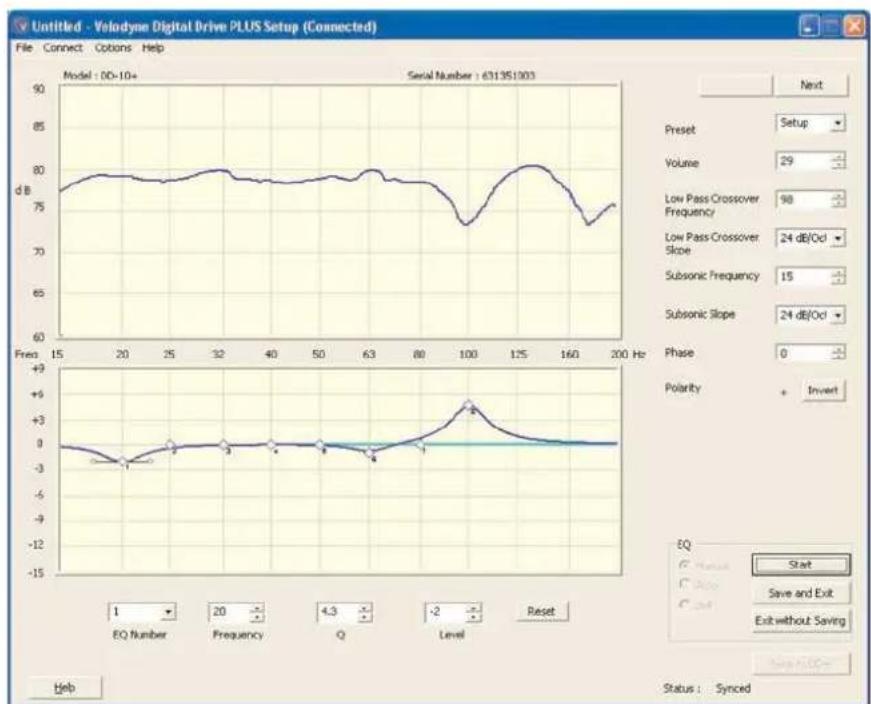Adjust the Phase spinner arrows
The image size is (871, 704).
pos(839,353)
